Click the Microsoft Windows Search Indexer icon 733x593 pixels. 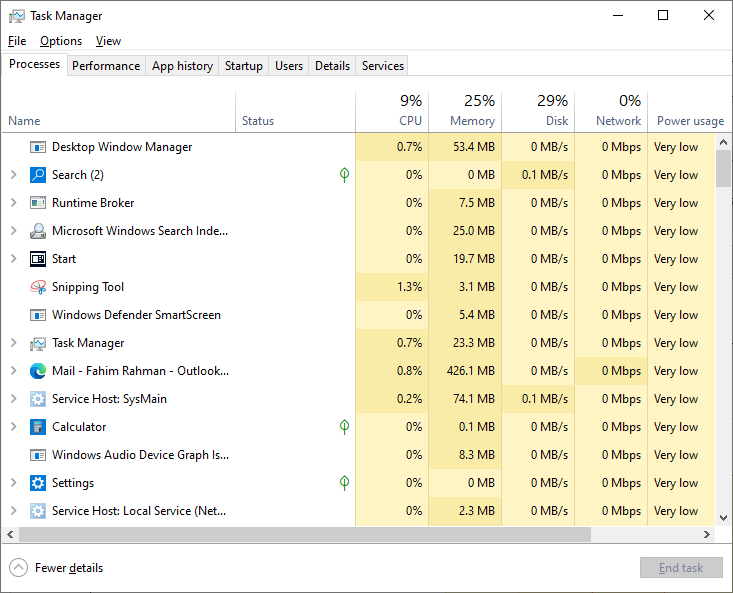[x=38, y=231]
